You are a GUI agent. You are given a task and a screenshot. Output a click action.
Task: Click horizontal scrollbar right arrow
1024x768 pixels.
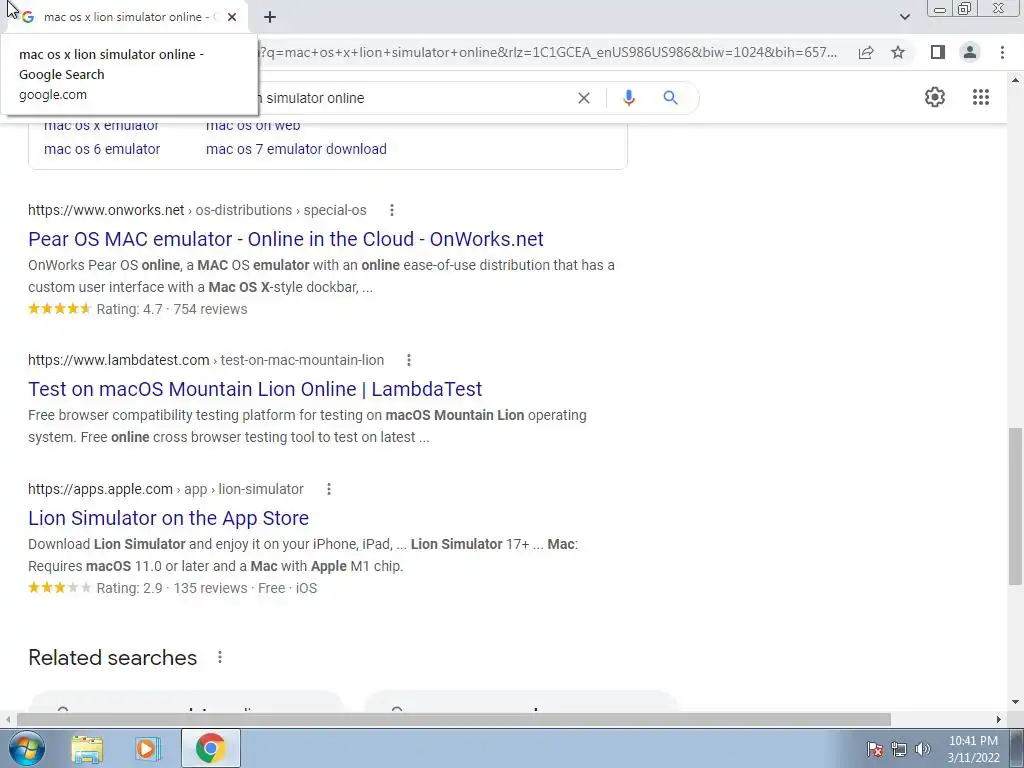999,719
